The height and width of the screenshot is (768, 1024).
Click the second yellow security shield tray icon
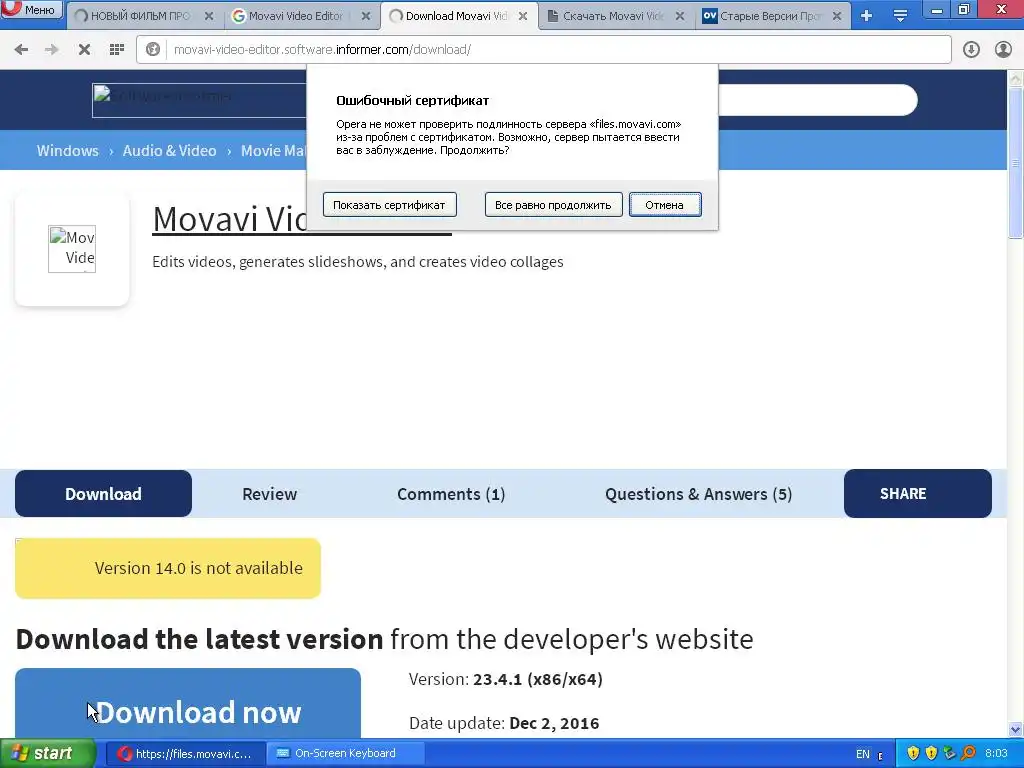click(x=931, y=754)
